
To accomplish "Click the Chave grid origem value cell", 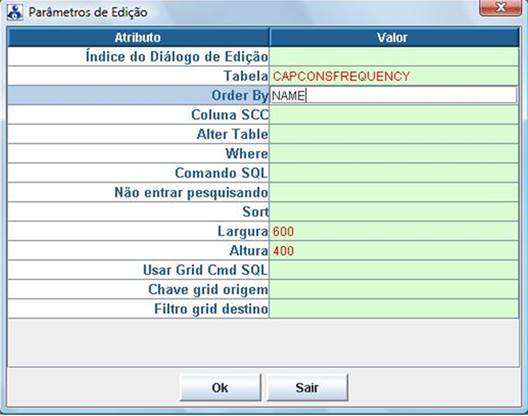I will [x=394, y=290].
